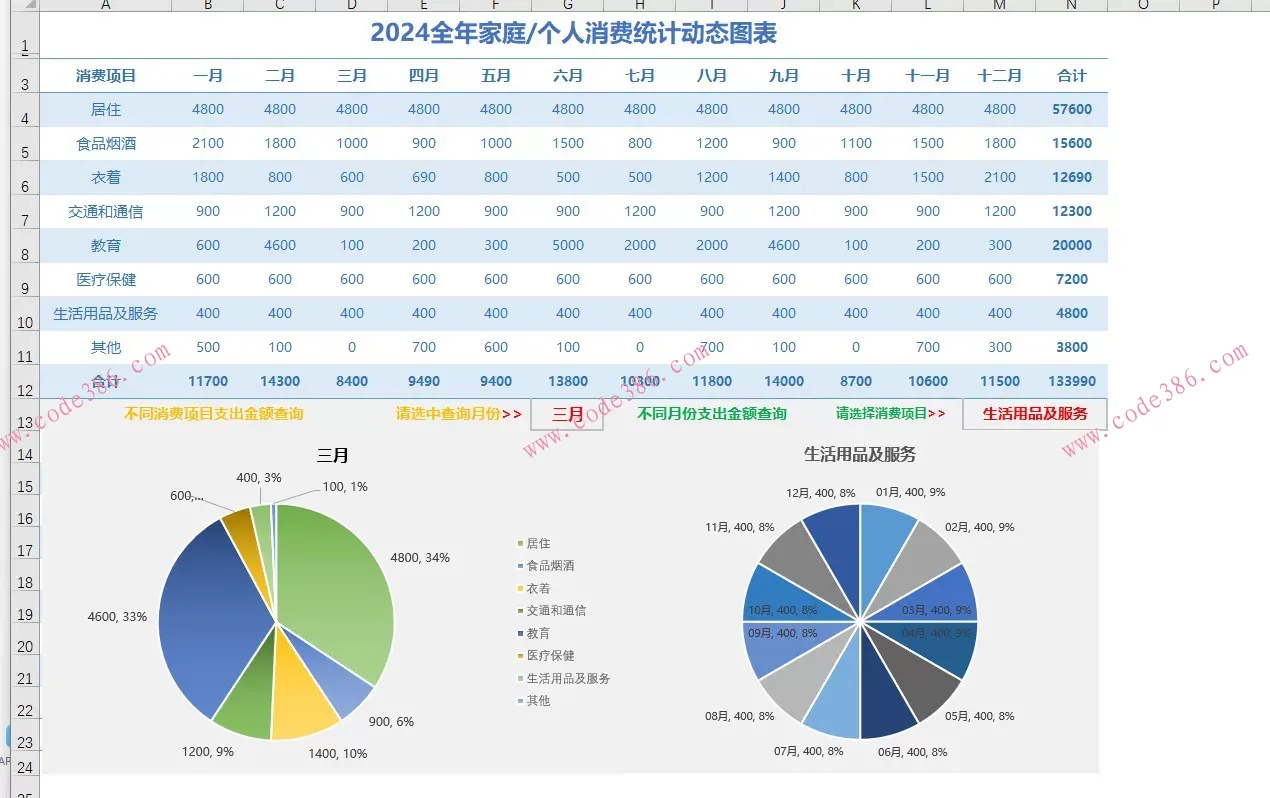Screen dimensions: 1270x798
Task: Select the pie data label 4800, 34%
Action: [420, 558]
